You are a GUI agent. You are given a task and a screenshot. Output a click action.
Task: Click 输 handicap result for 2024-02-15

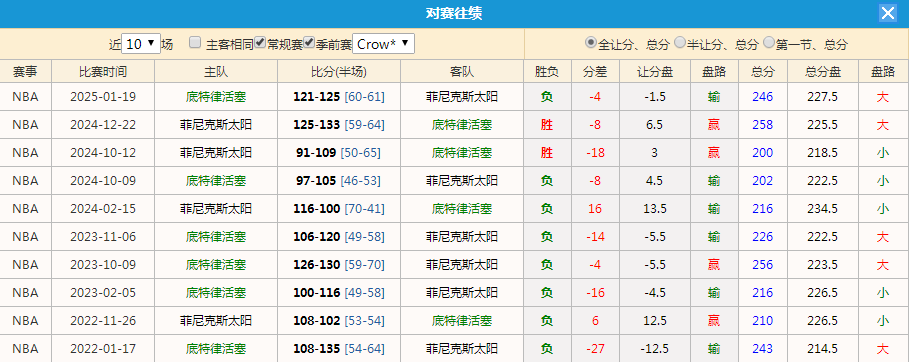pos(714,209)
